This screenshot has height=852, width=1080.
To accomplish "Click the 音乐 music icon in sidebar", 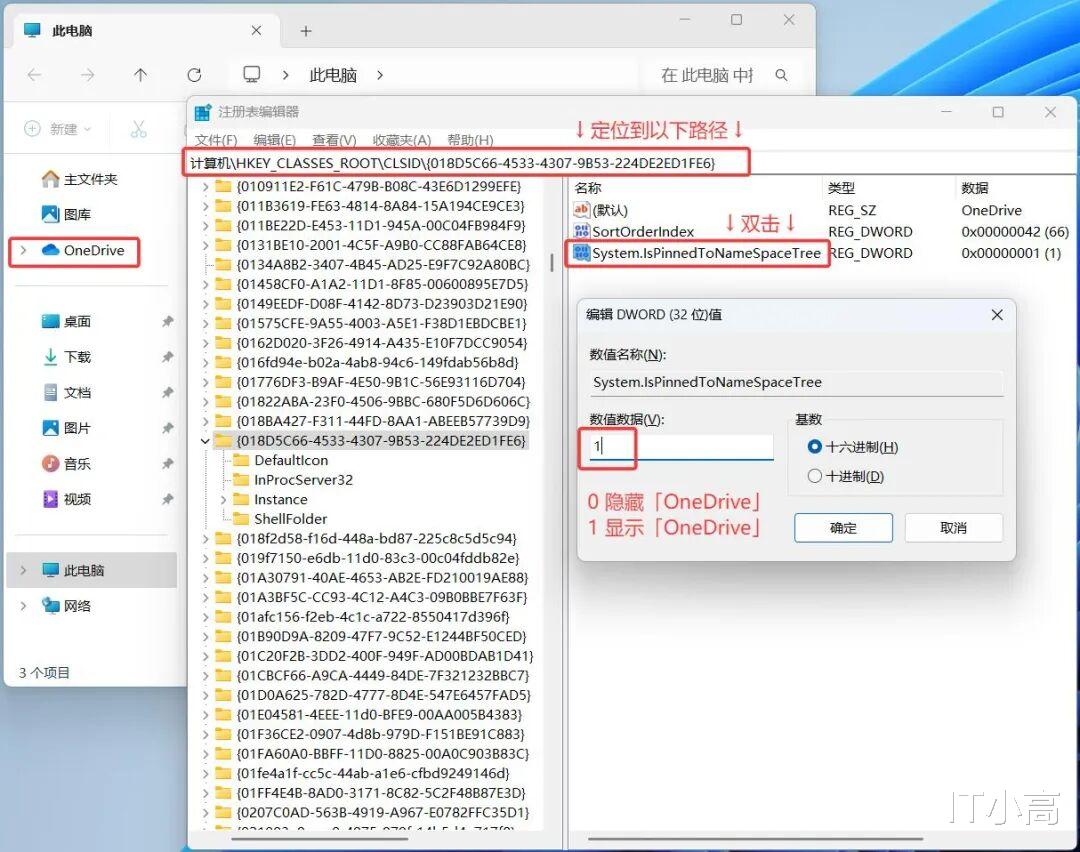I will coord(50,463).
